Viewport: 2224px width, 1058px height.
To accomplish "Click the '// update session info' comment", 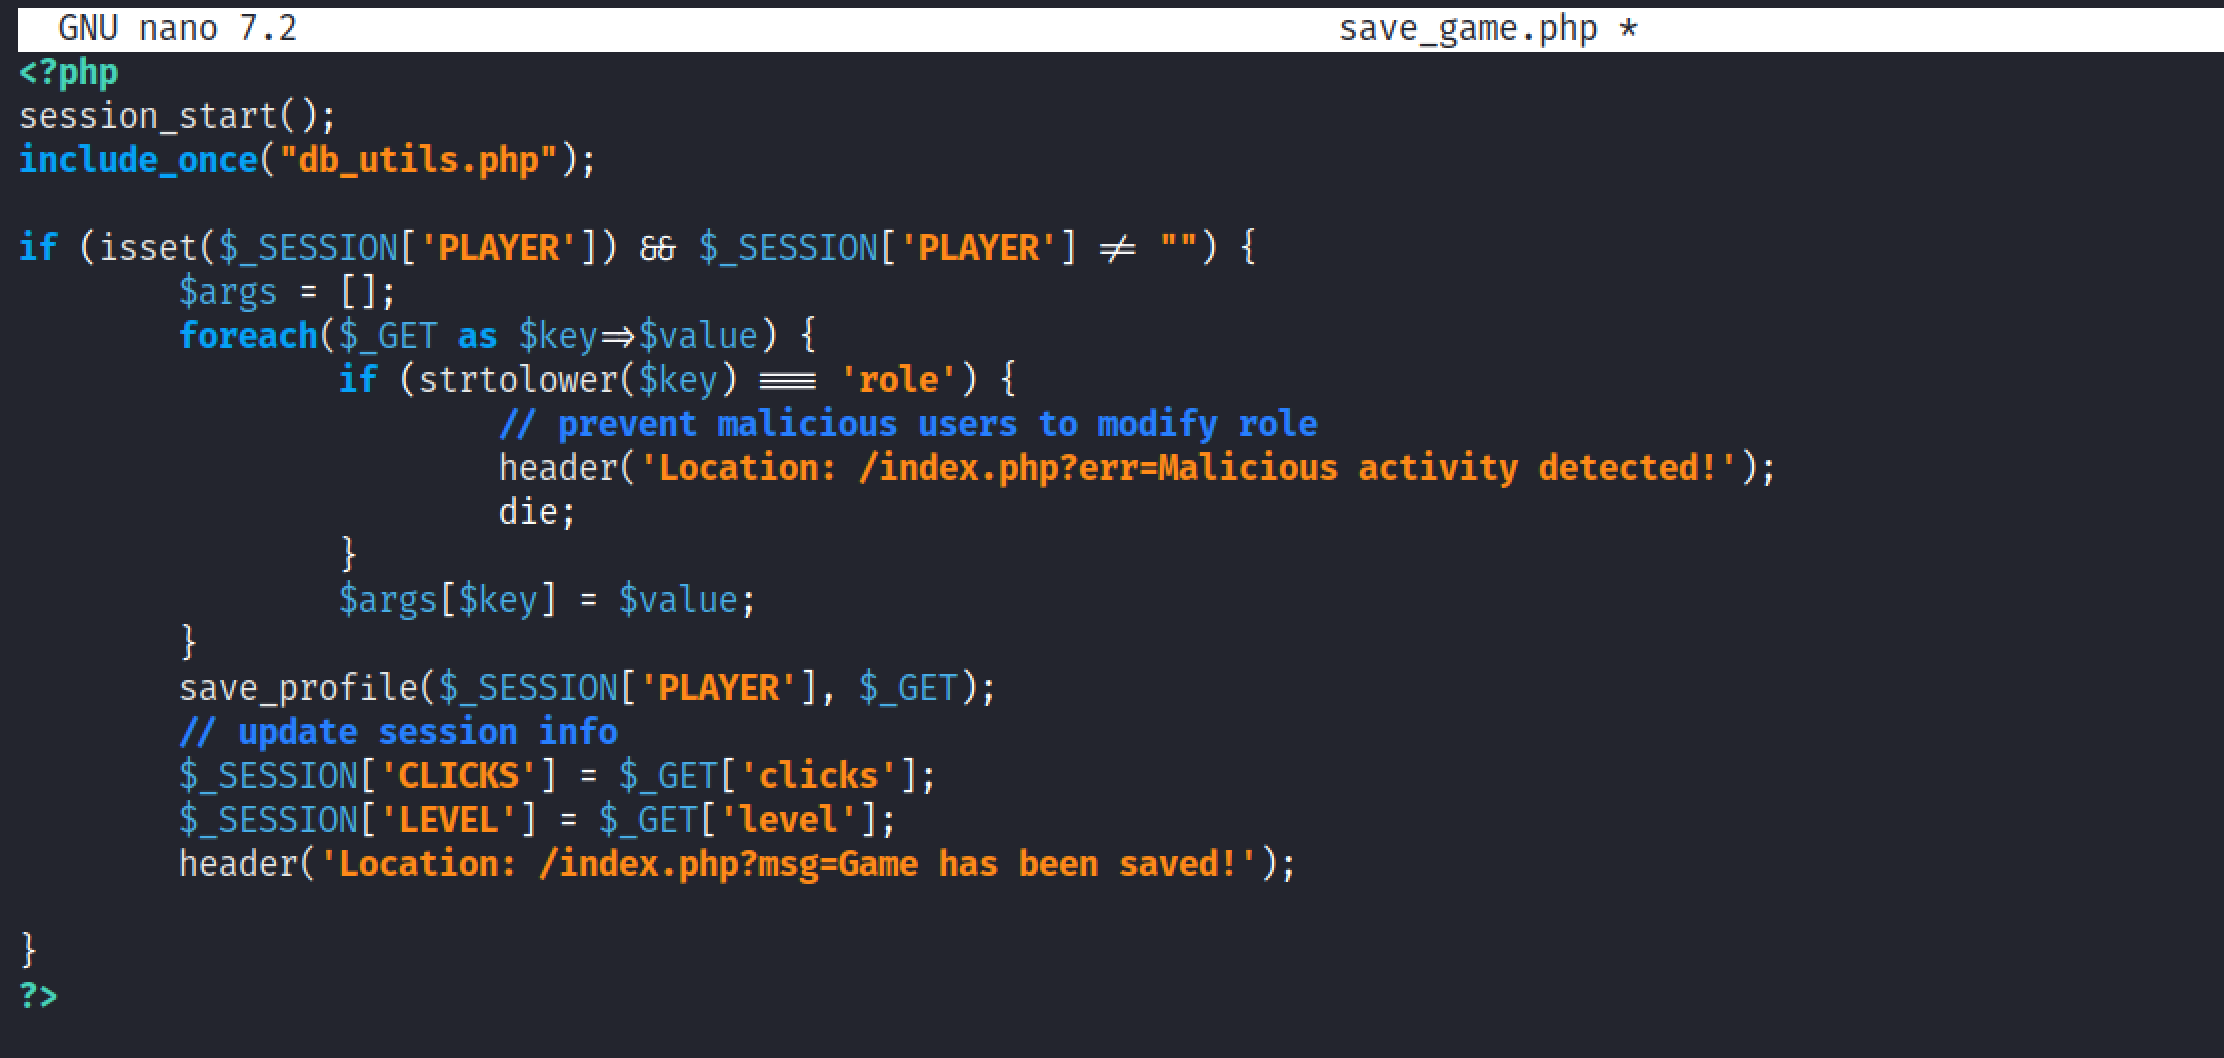I will pos(398,732).
